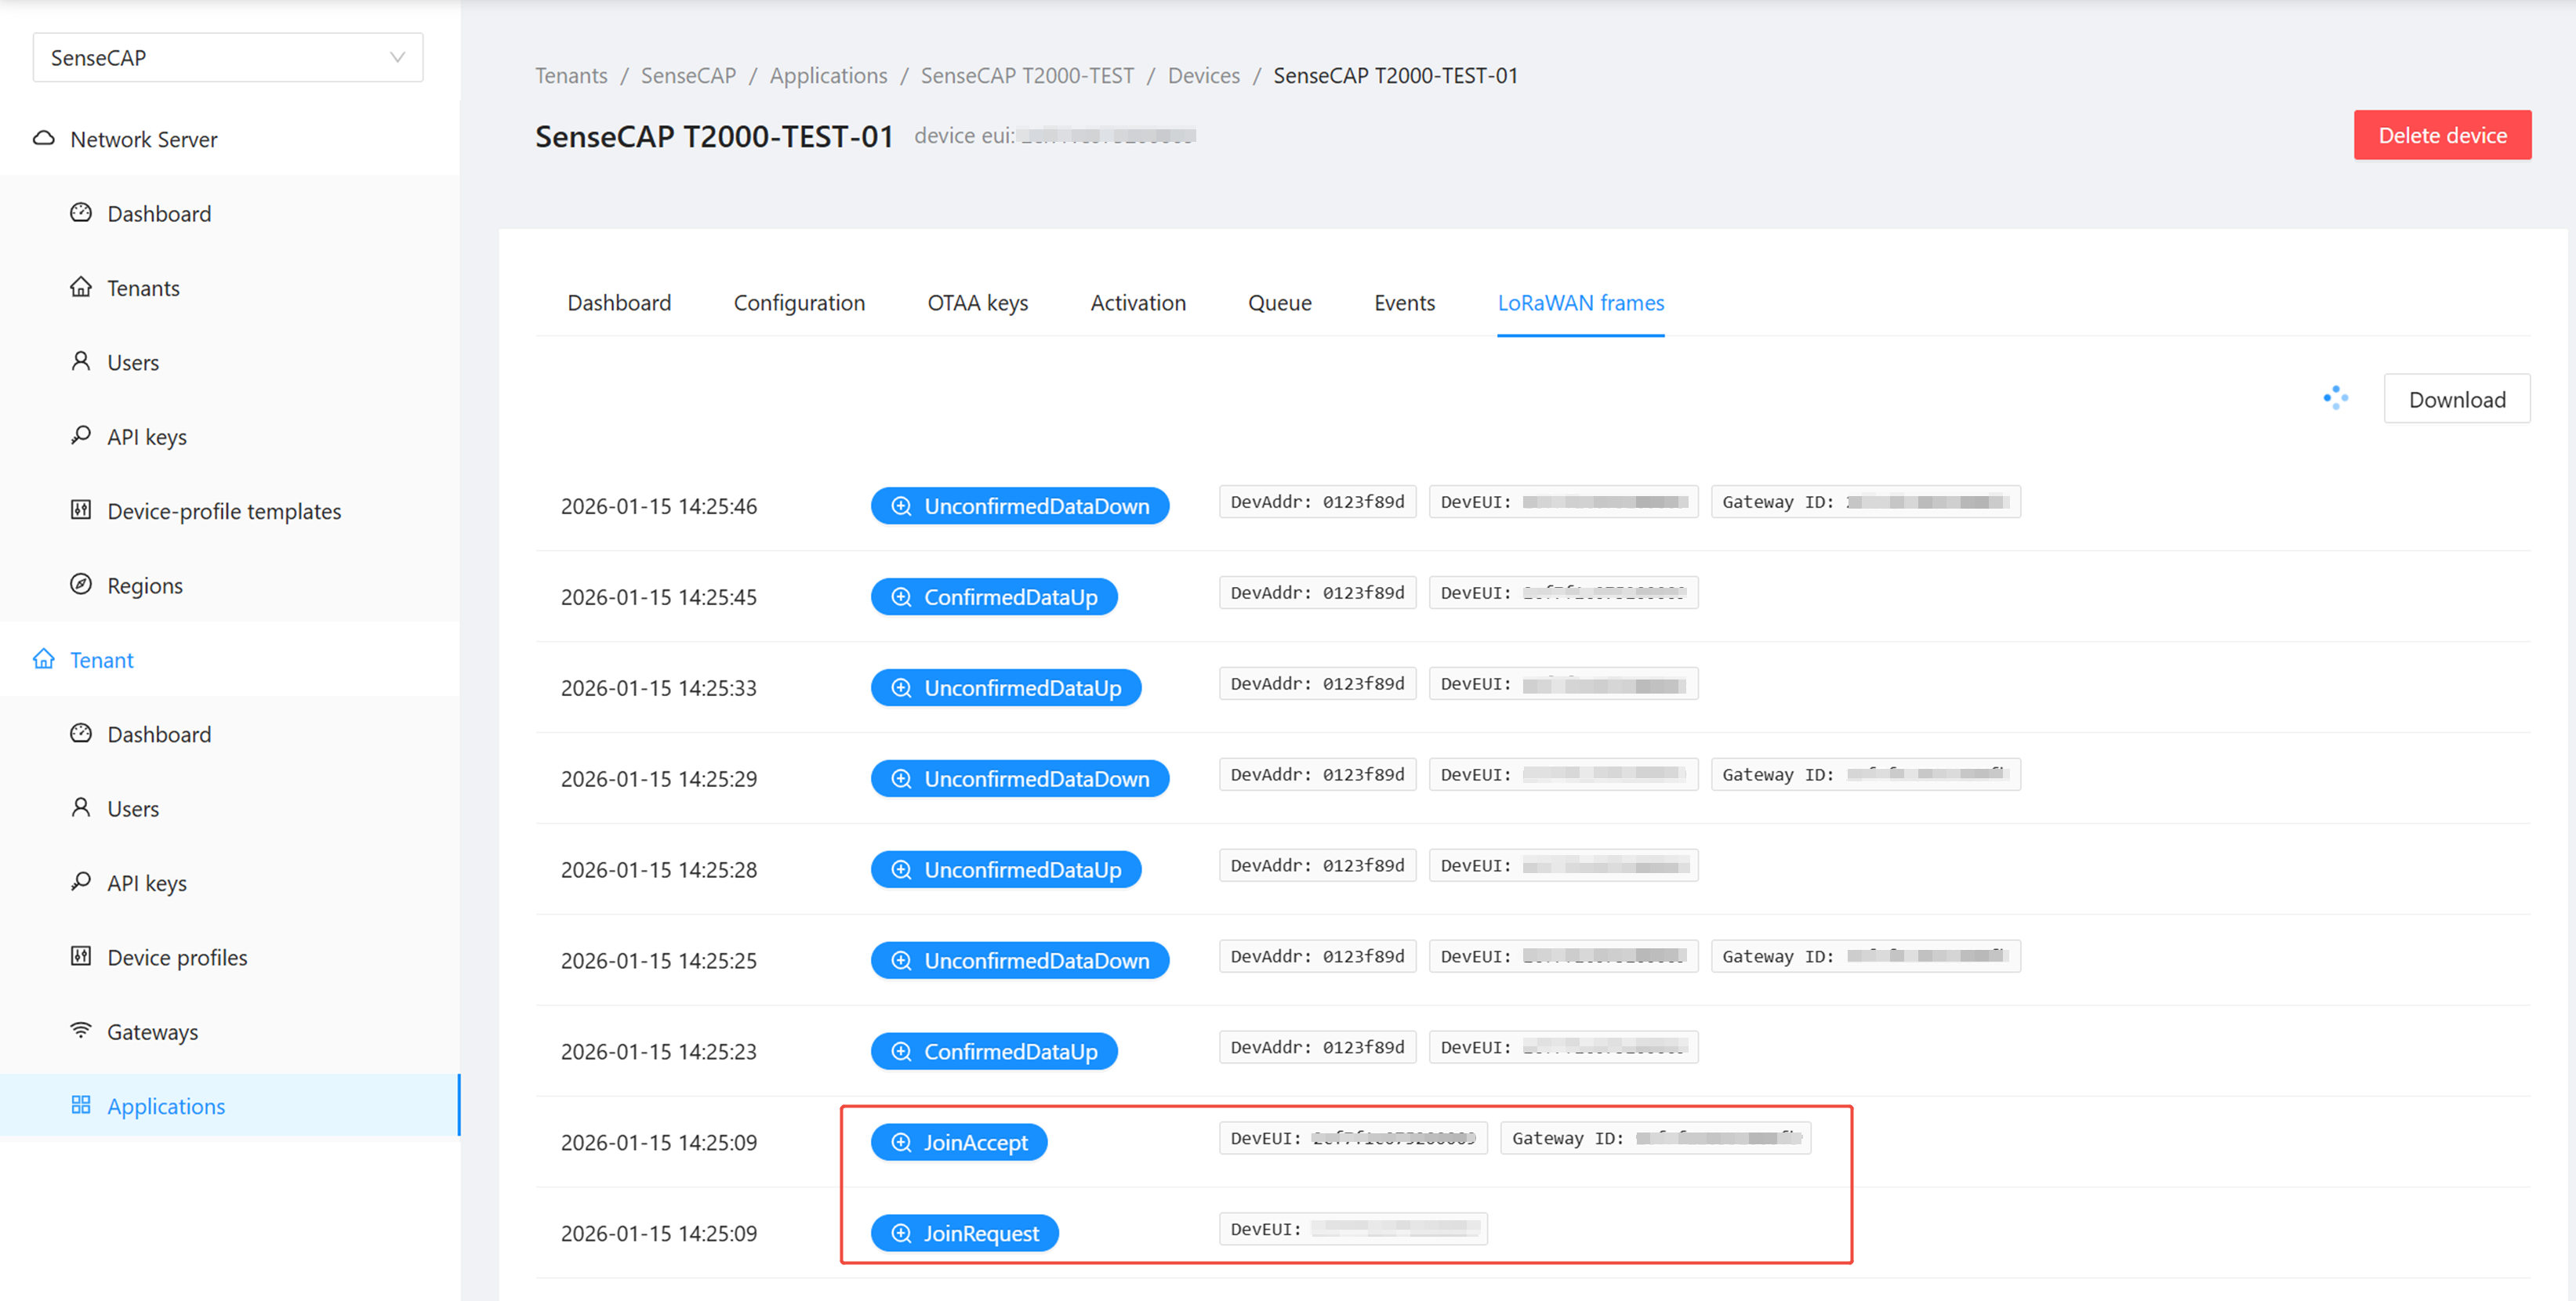
Task: Expand the 14:25:46 UnconfirmedDataDown frame
Action: pos(1019,506)
